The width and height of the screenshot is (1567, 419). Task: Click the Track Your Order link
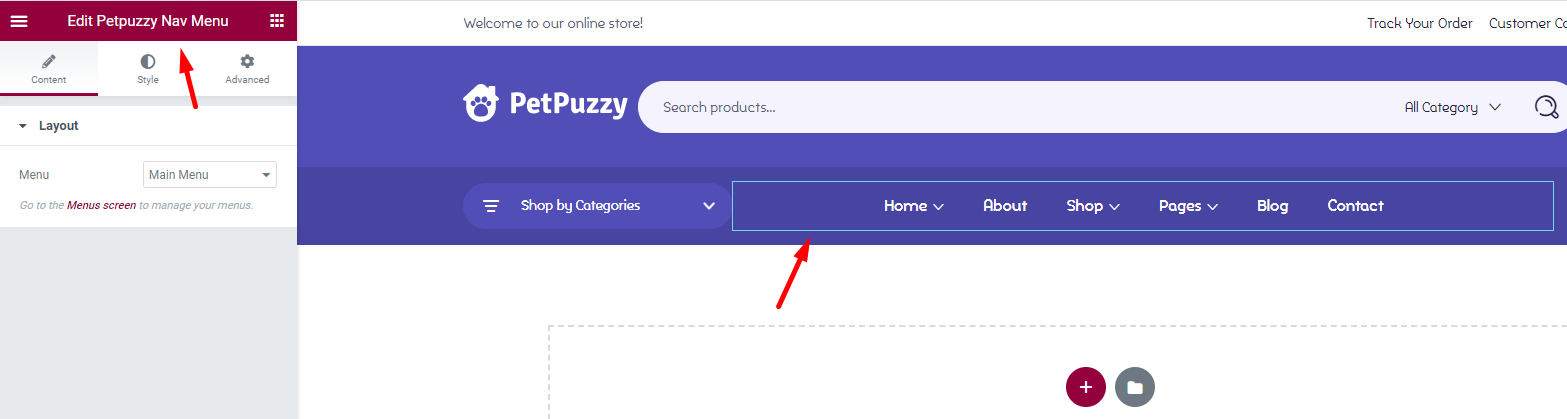click(x=1420, y=23)
